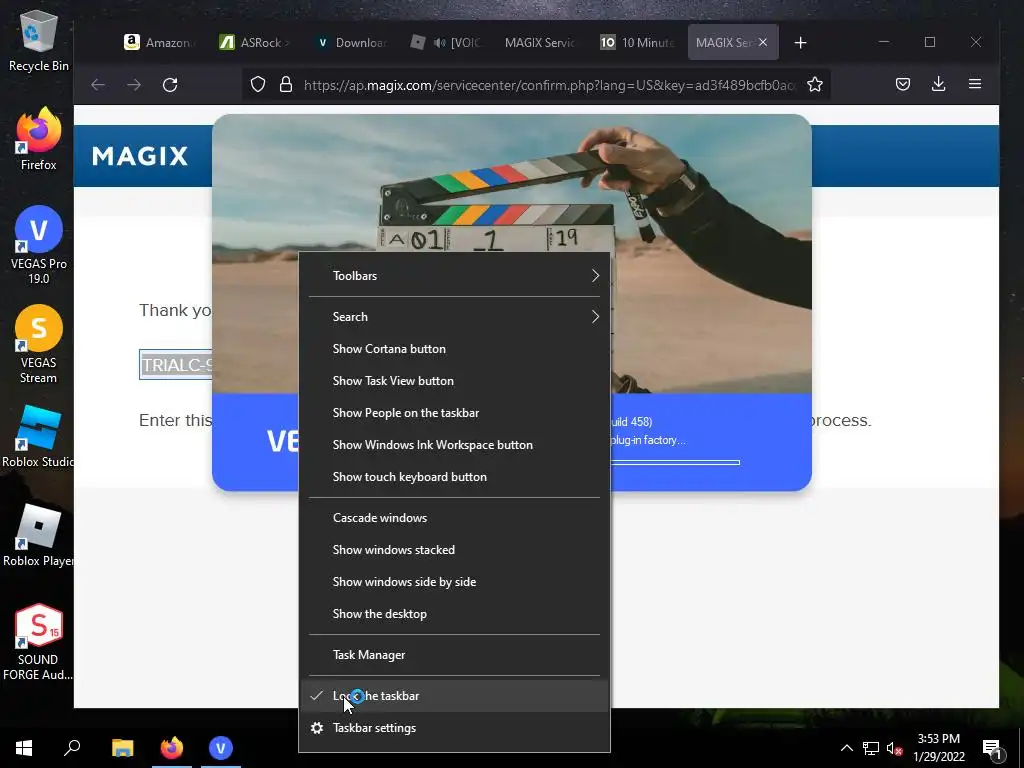1024x768 pixels.
Task: Toggle Show Cortana button
Action: pyautogui.click(x=455, y=349)
